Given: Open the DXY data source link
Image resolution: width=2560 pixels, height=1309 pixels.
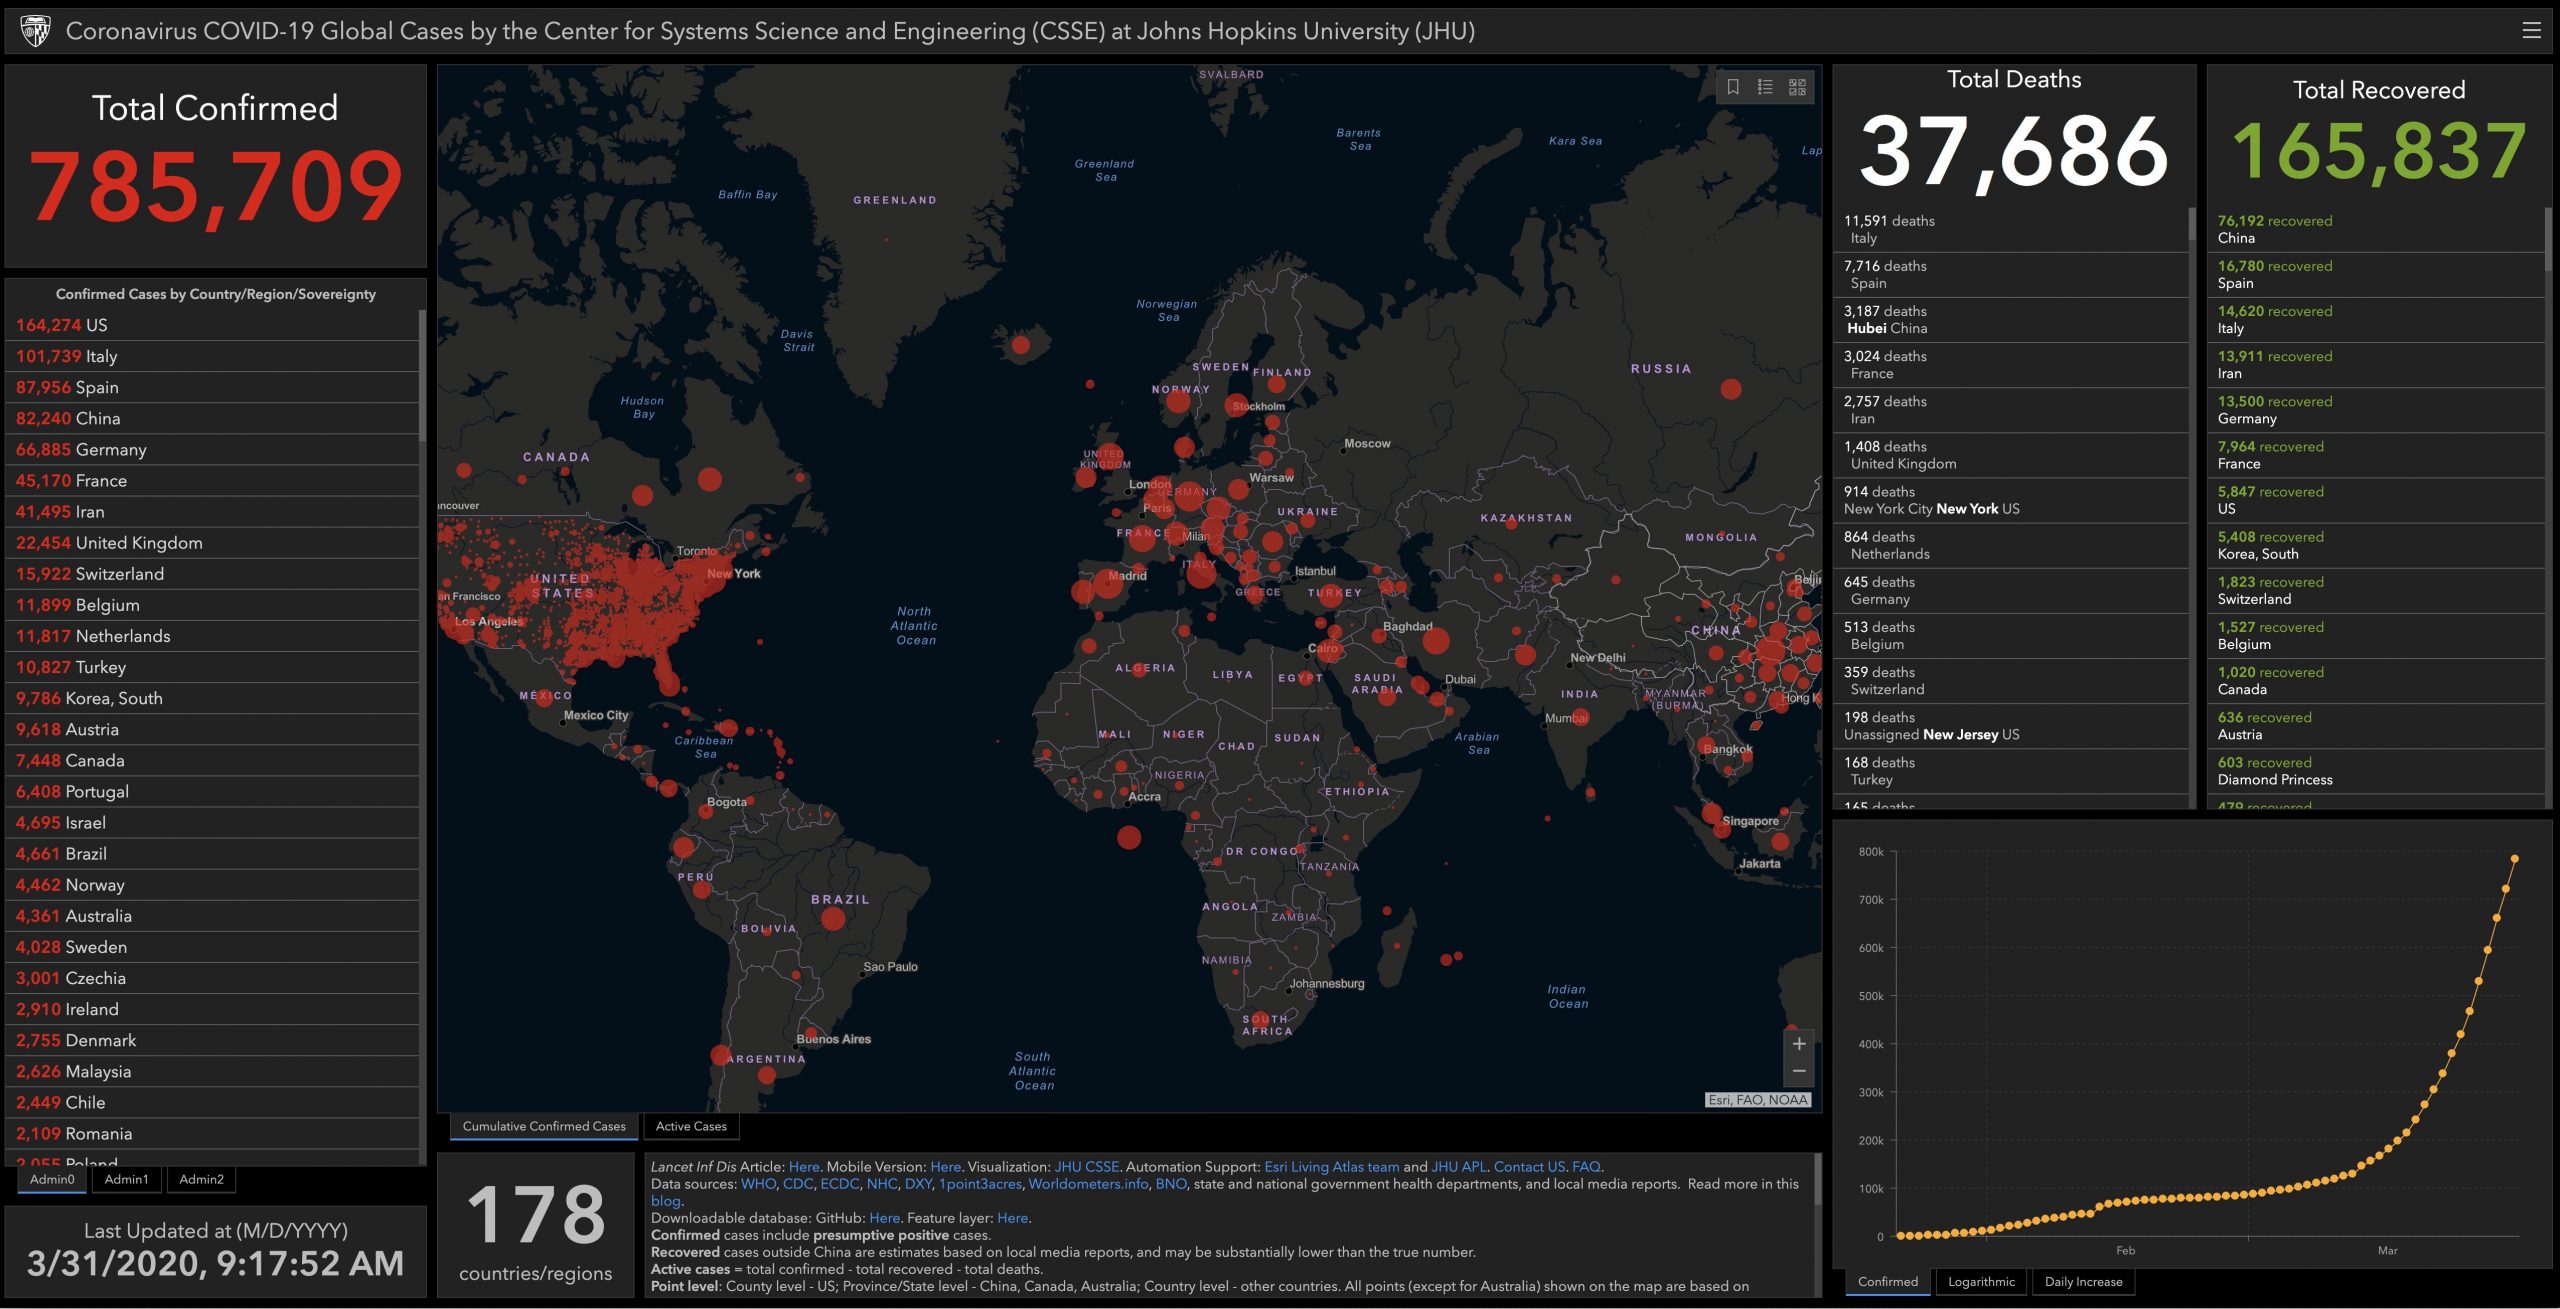Looking at the screenshot, I should (x=918, y=1184).
